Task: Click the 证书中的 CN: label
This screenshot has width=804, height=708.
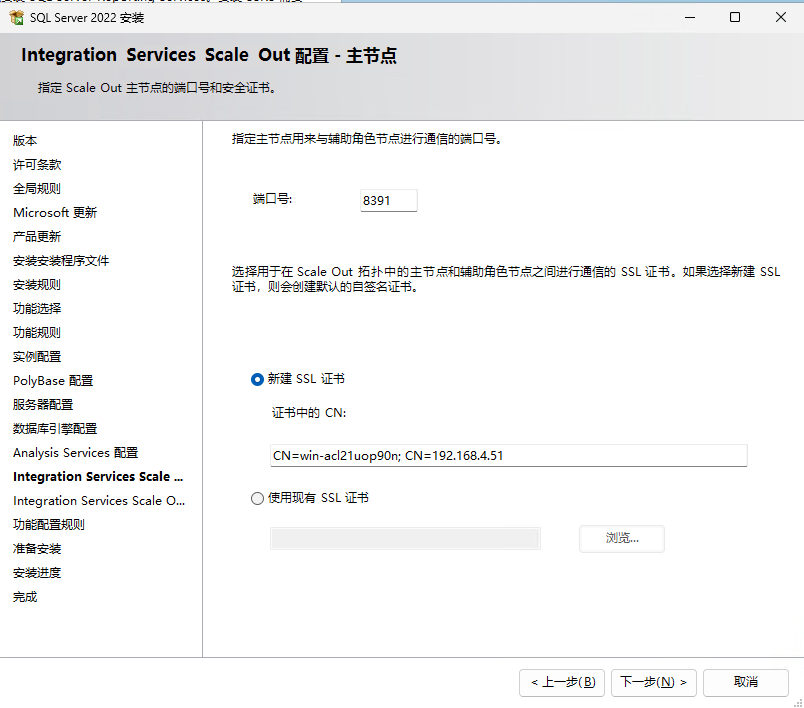Action: [309, 413]
